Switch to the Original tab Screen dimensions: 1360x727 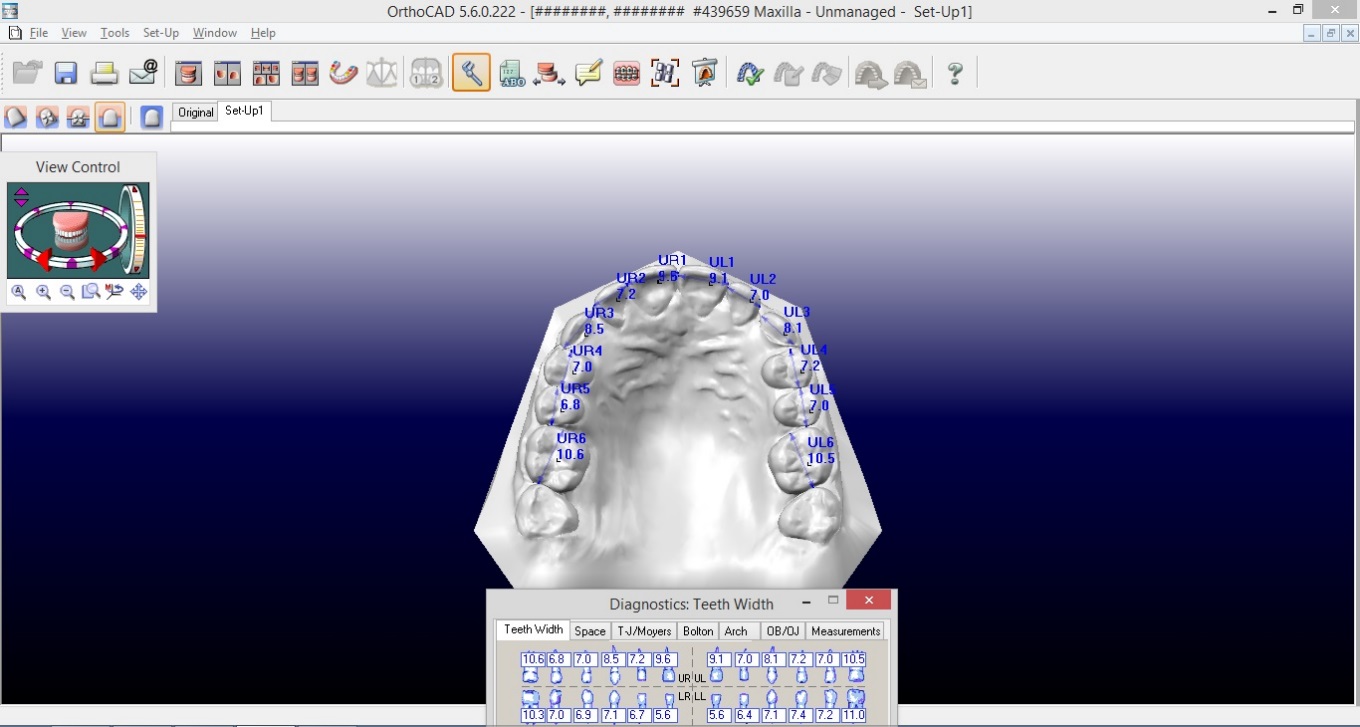pyautogui.click(x=195, y=112)
